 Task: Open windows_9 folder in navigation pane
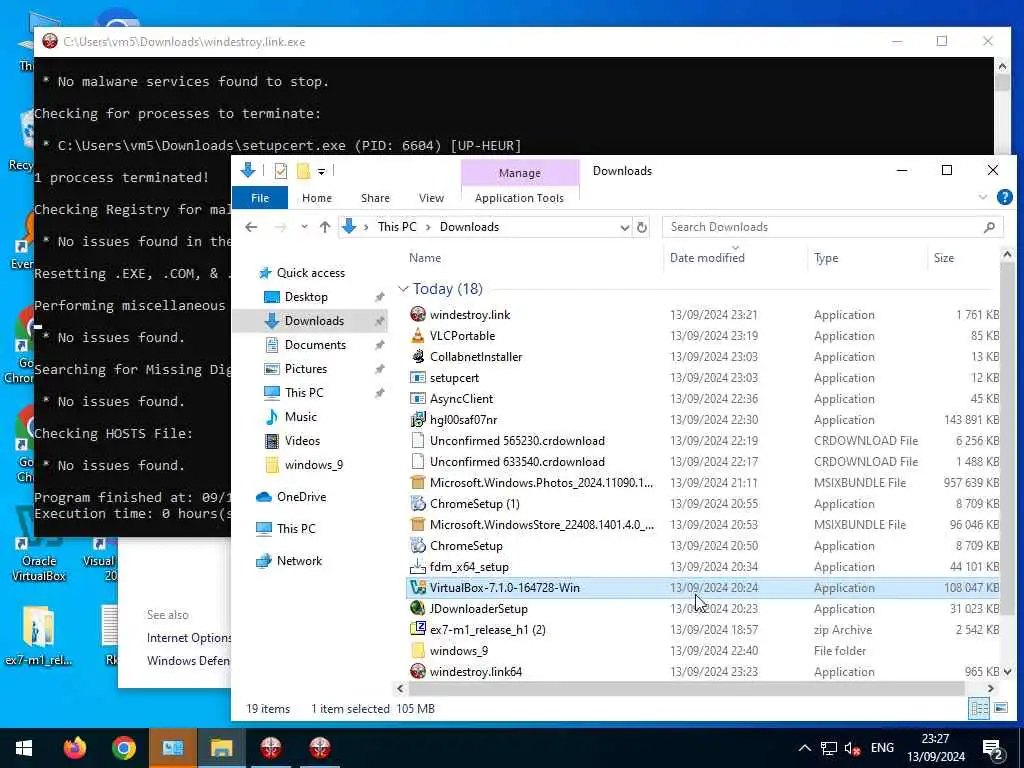coord(313,465)
